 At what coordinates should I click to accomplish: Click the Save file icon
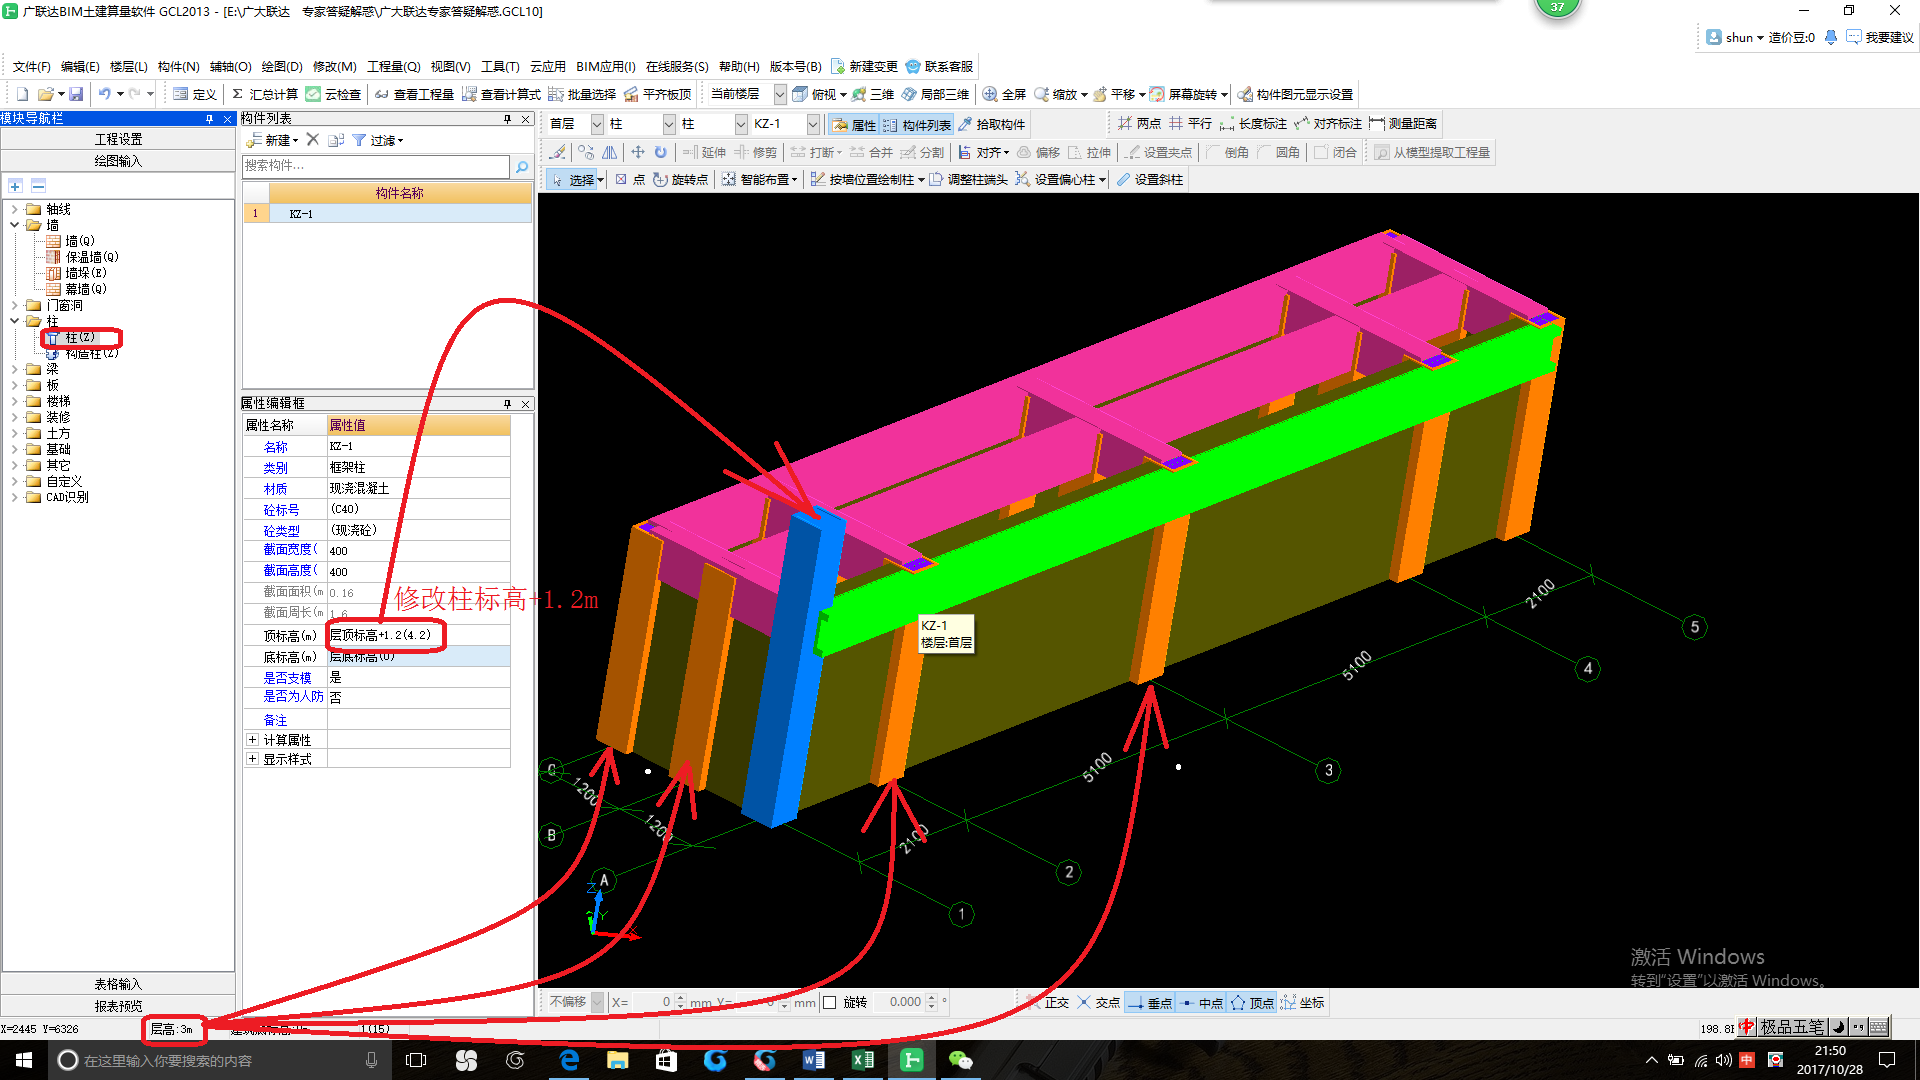coord(76,94)
